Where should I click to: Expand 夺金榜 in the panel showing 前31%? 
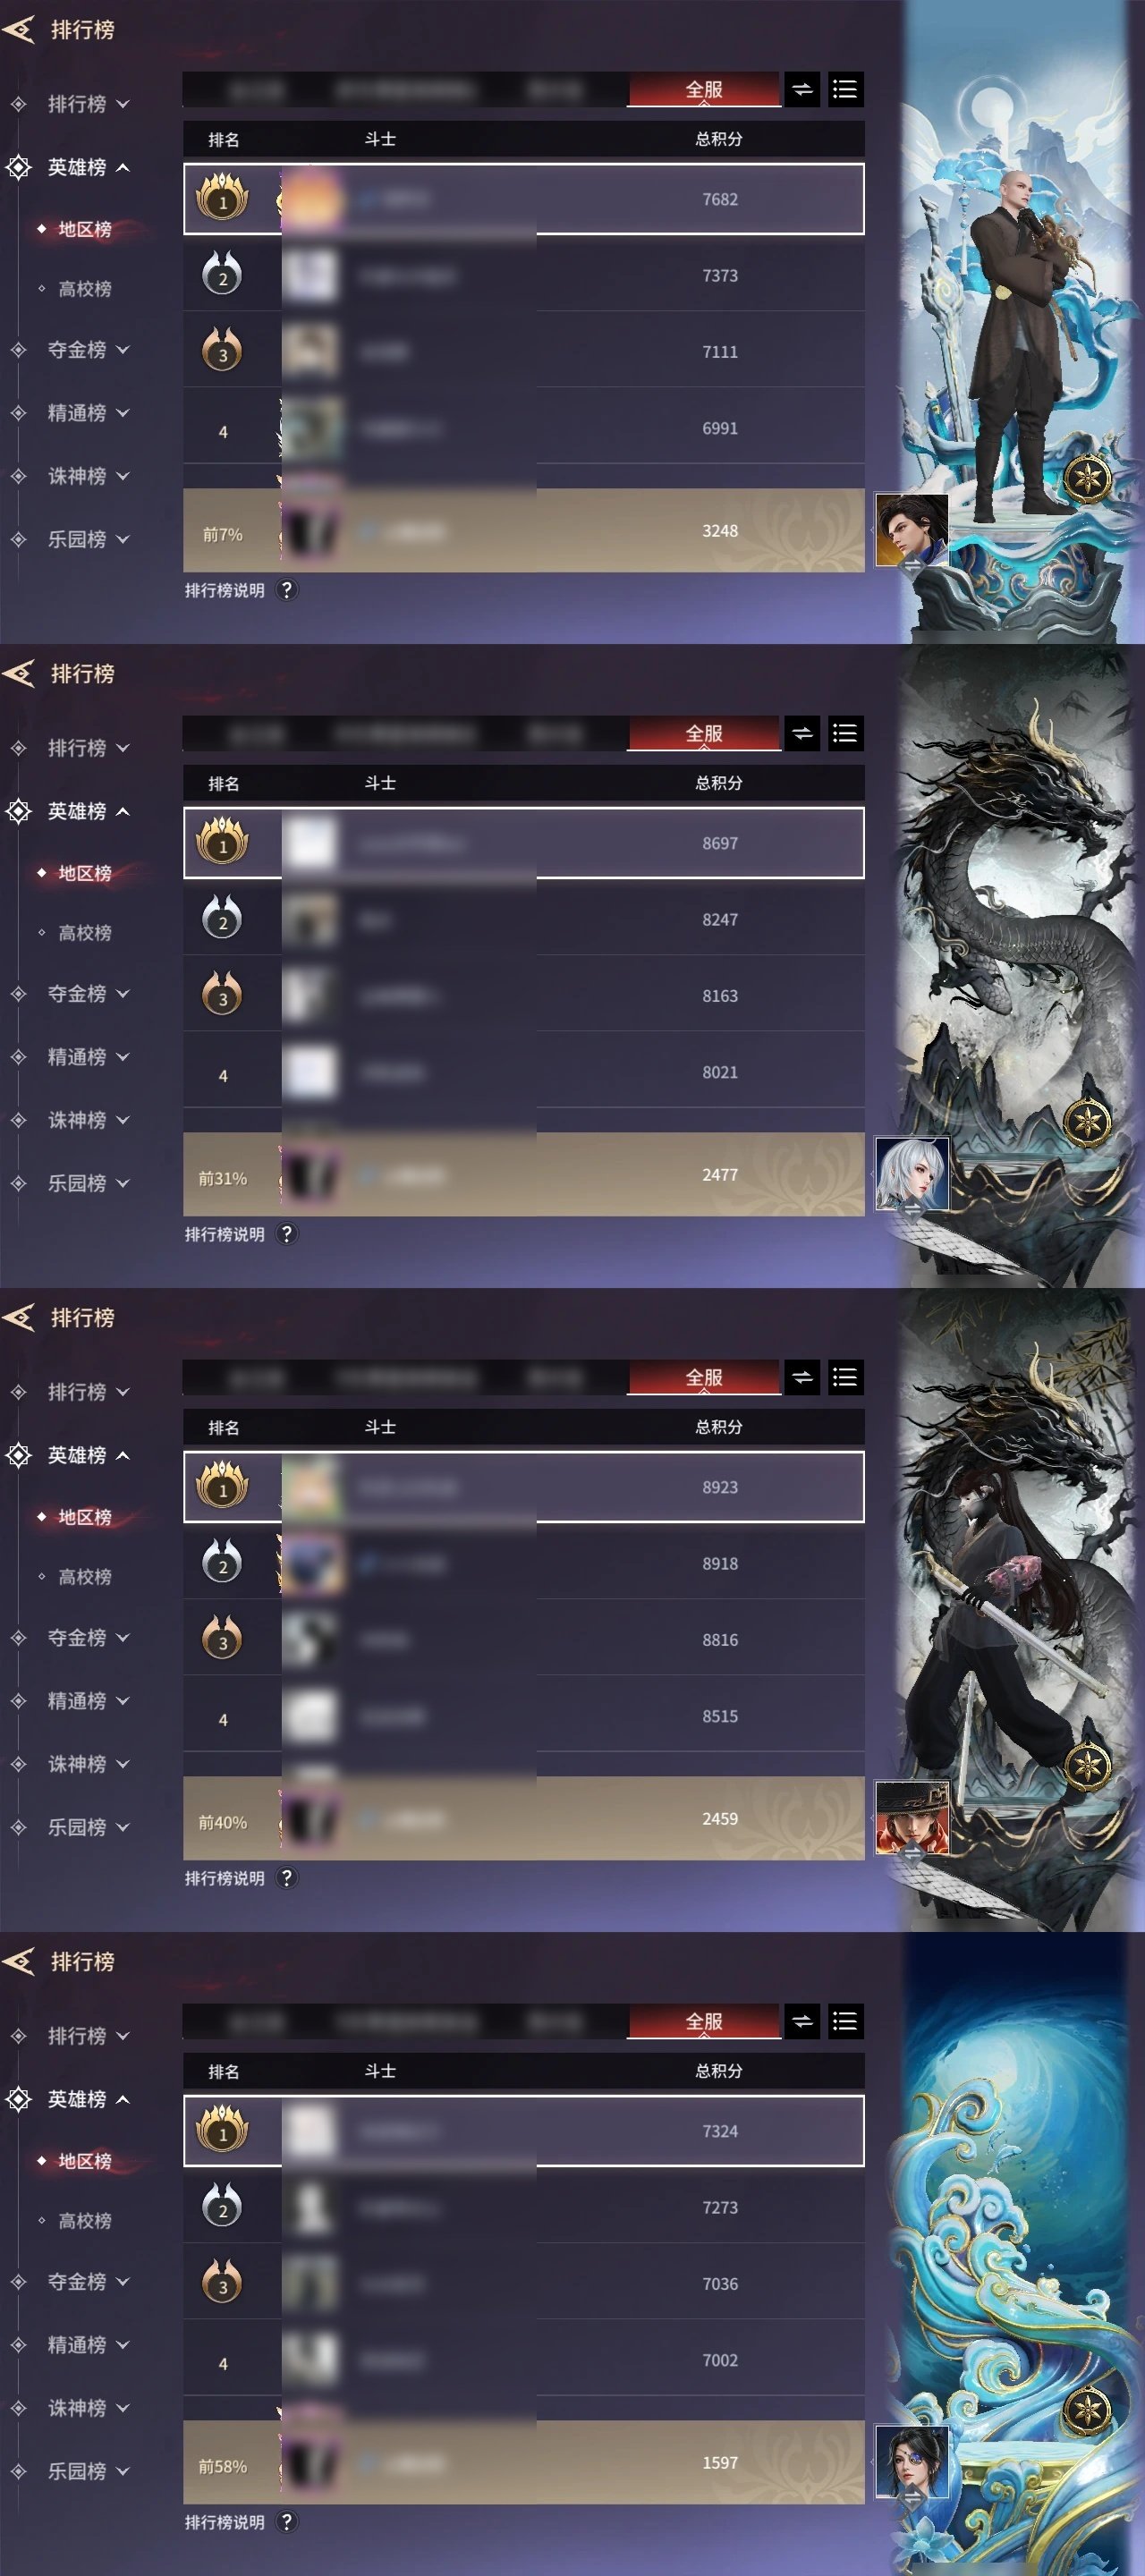pos(88,994)
